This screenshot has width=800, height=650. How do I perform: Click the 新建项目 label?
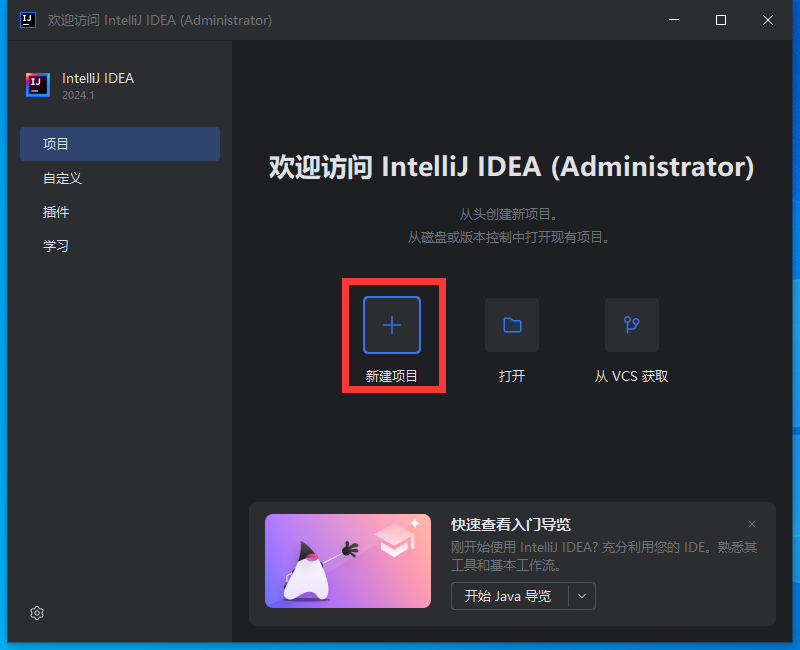391,376
